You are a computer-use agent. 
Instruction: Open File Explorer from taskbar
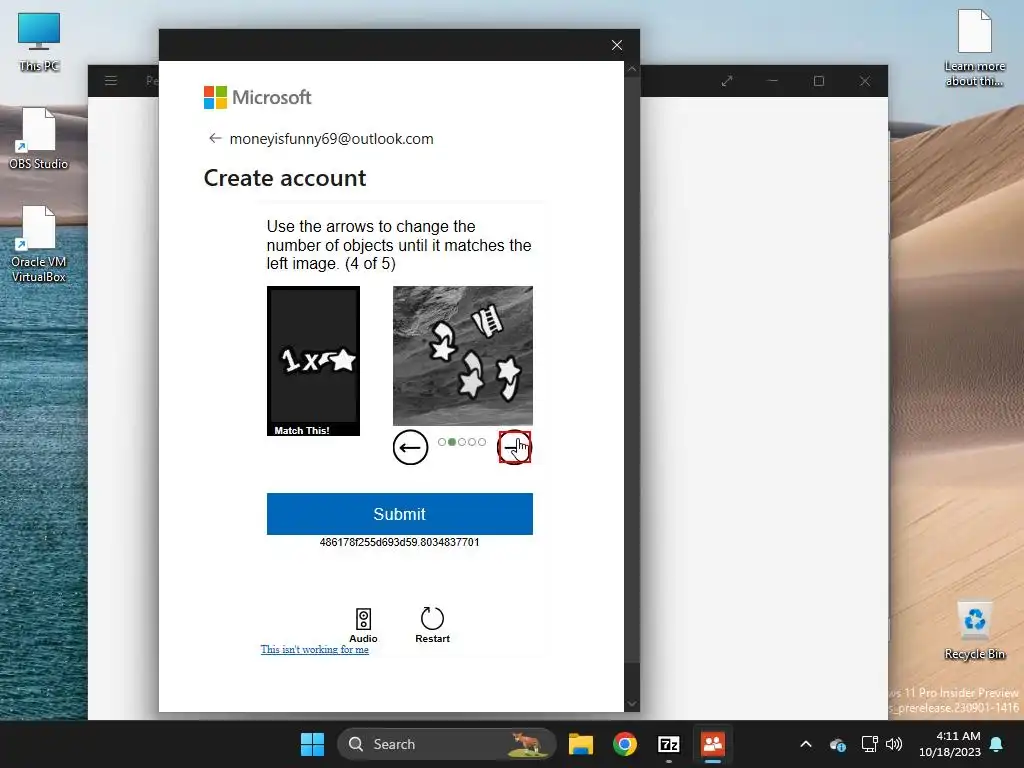(x=581, y=744)
